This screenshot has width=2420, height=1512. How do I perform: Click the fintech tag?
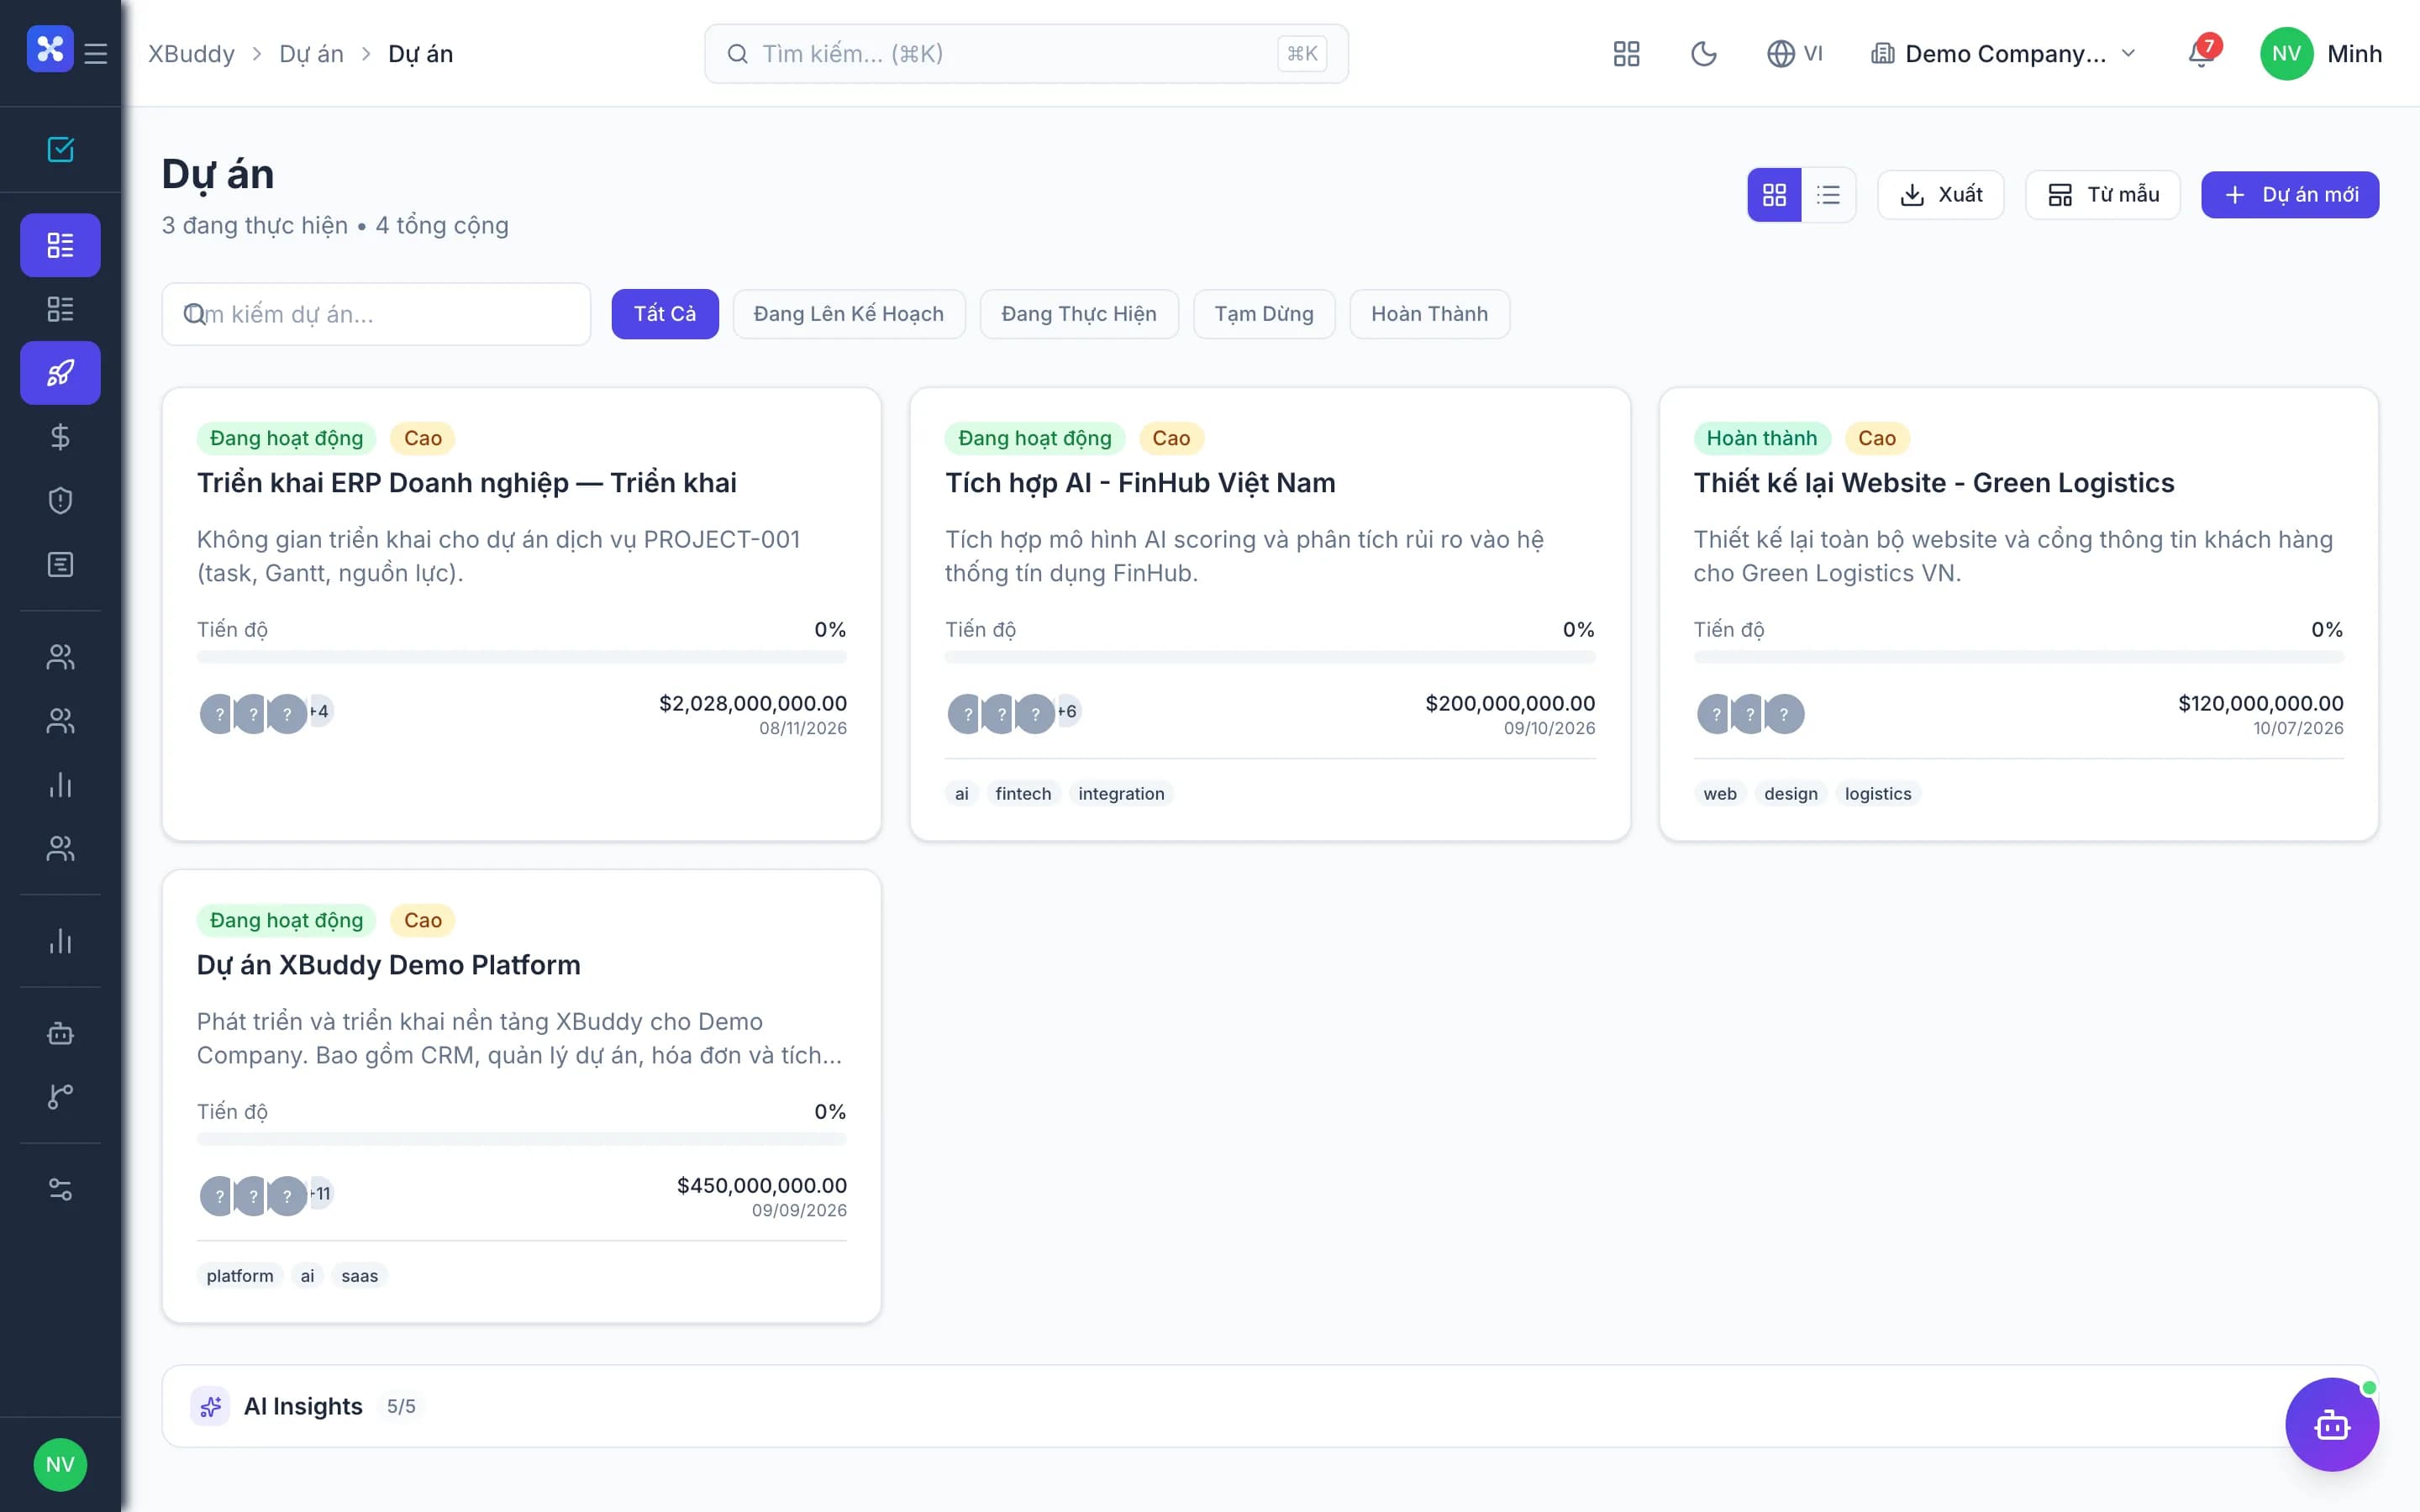click(1023, 794)
